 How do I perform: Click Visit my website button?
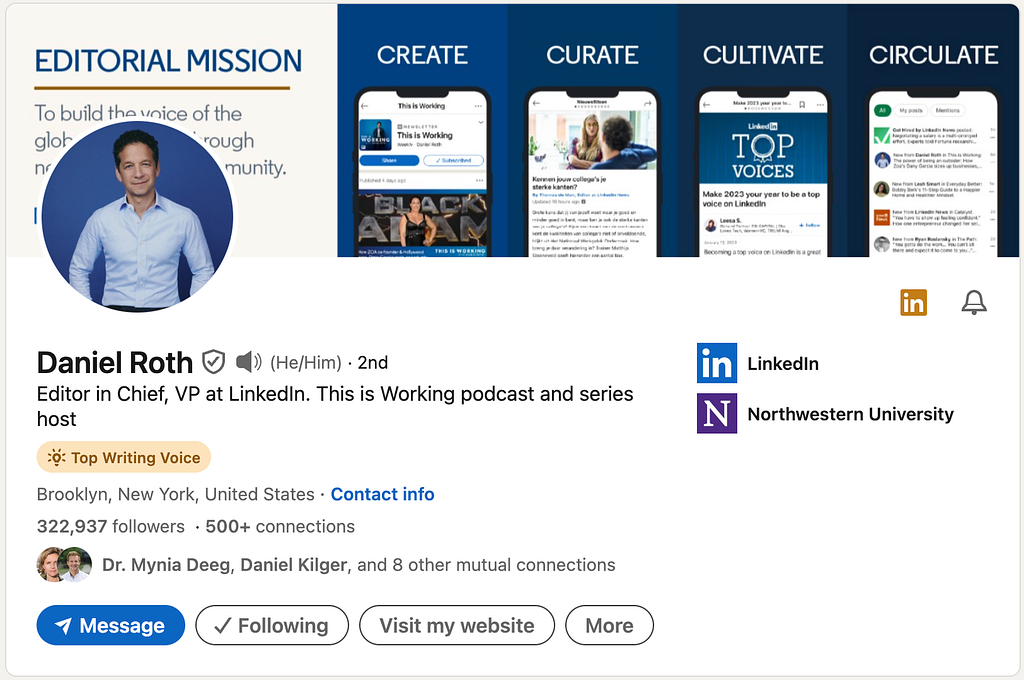457,625
